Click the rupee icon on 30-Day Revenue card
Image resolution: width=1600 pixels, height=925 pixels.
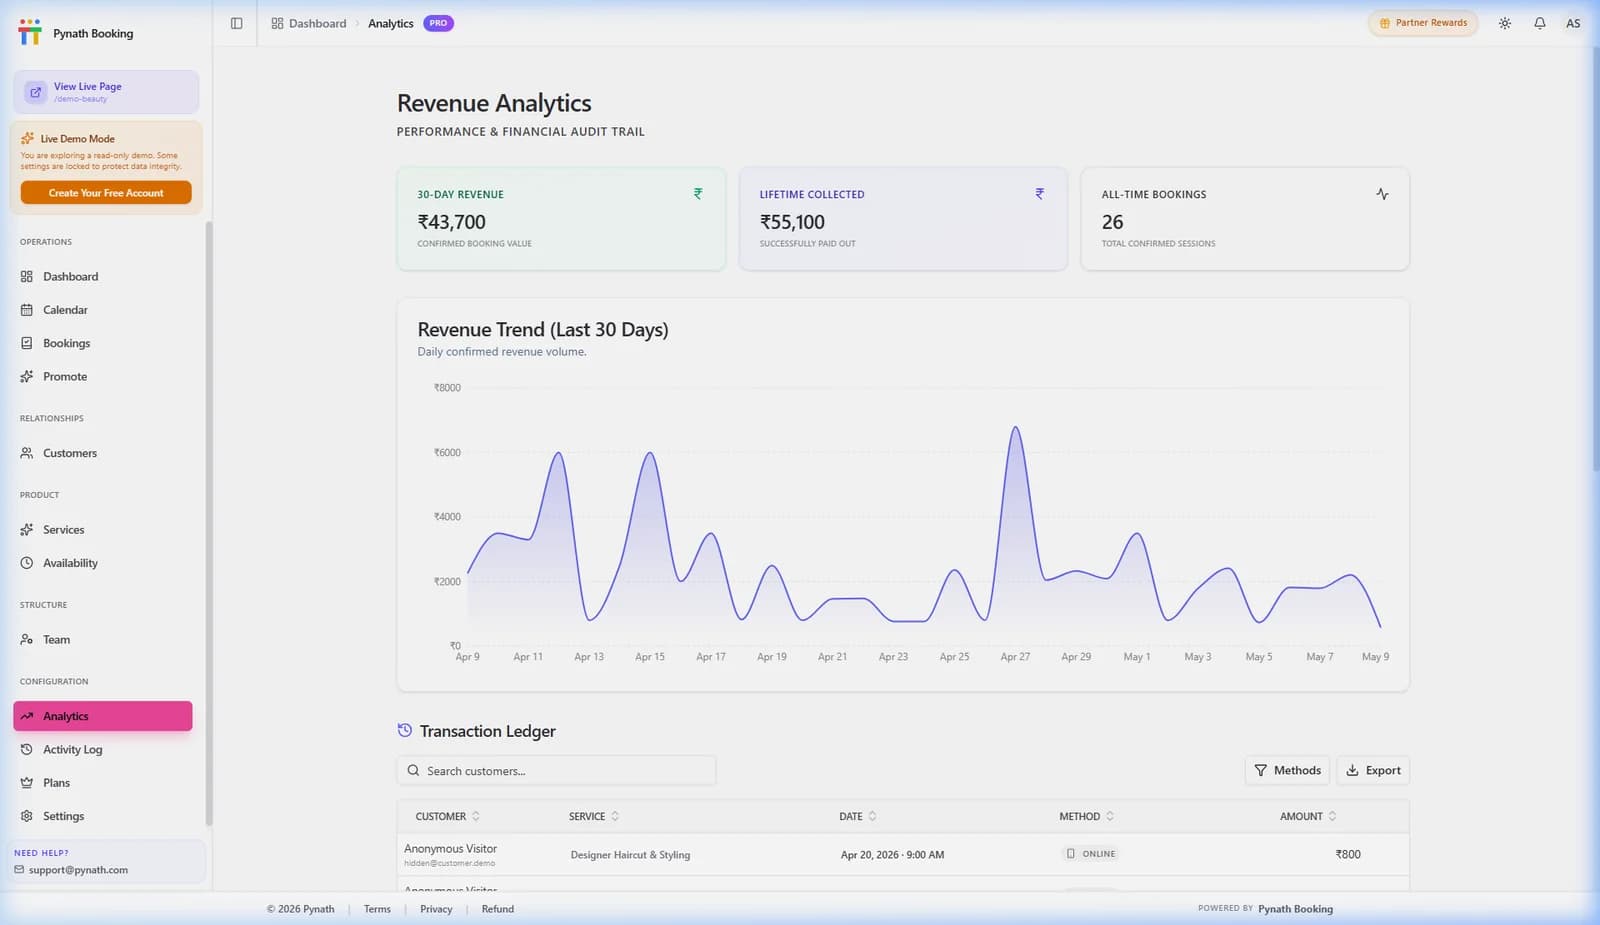(x=698, y=194)
